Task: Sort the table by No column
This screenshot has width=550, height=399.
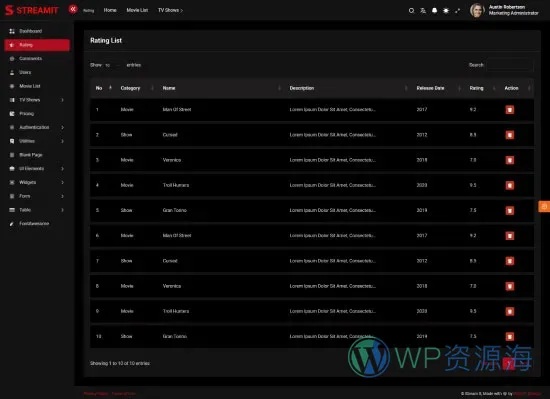Action: [103, 88]
